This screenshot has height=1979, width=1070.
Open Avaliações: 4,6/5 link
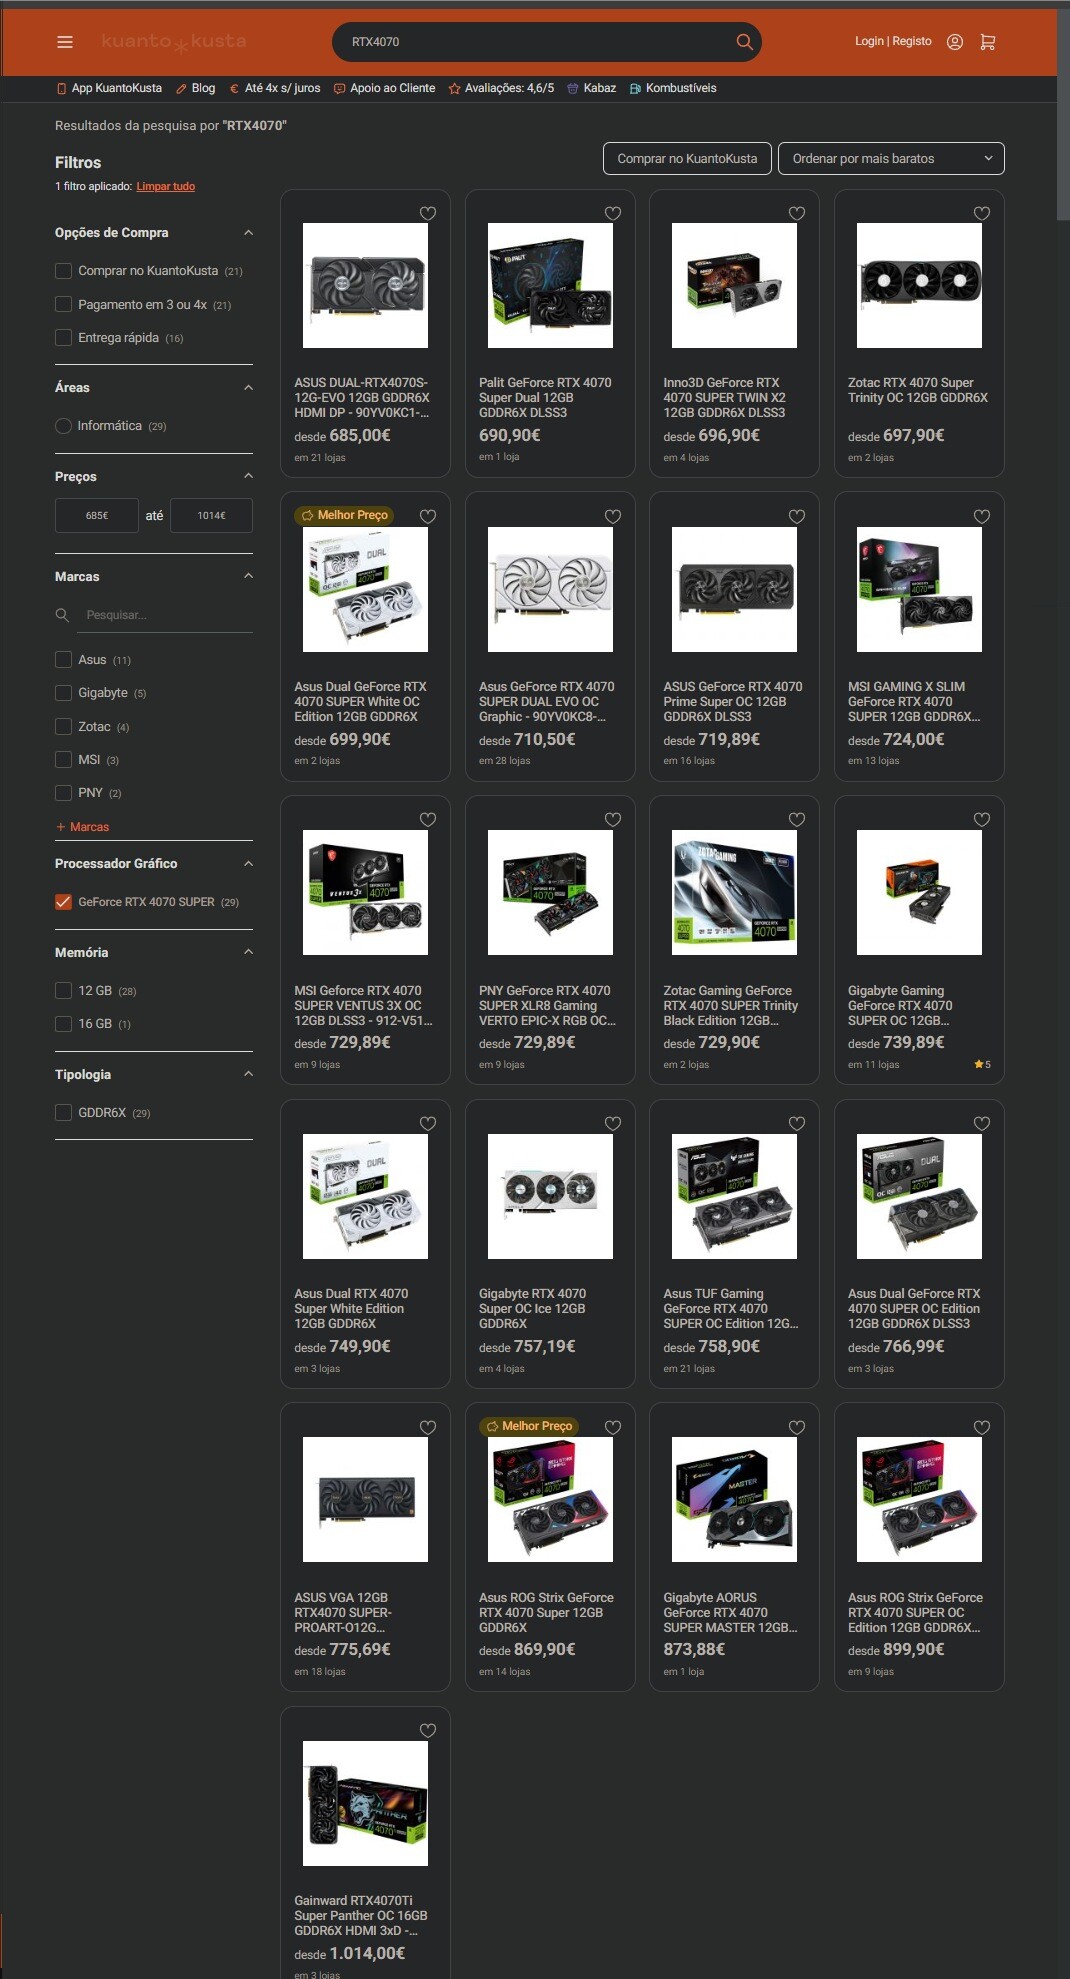pyautogui.click(x=501, y=88)
